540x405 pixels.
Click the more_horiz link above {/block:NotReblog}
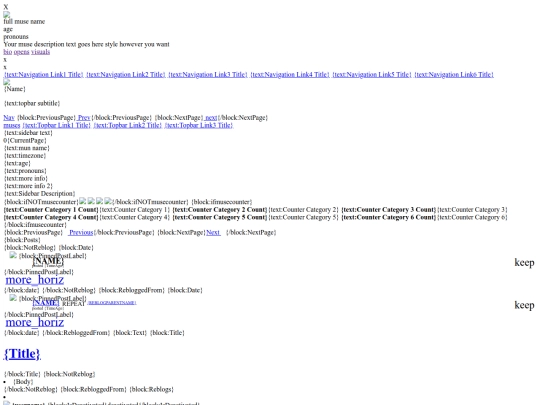34,280
